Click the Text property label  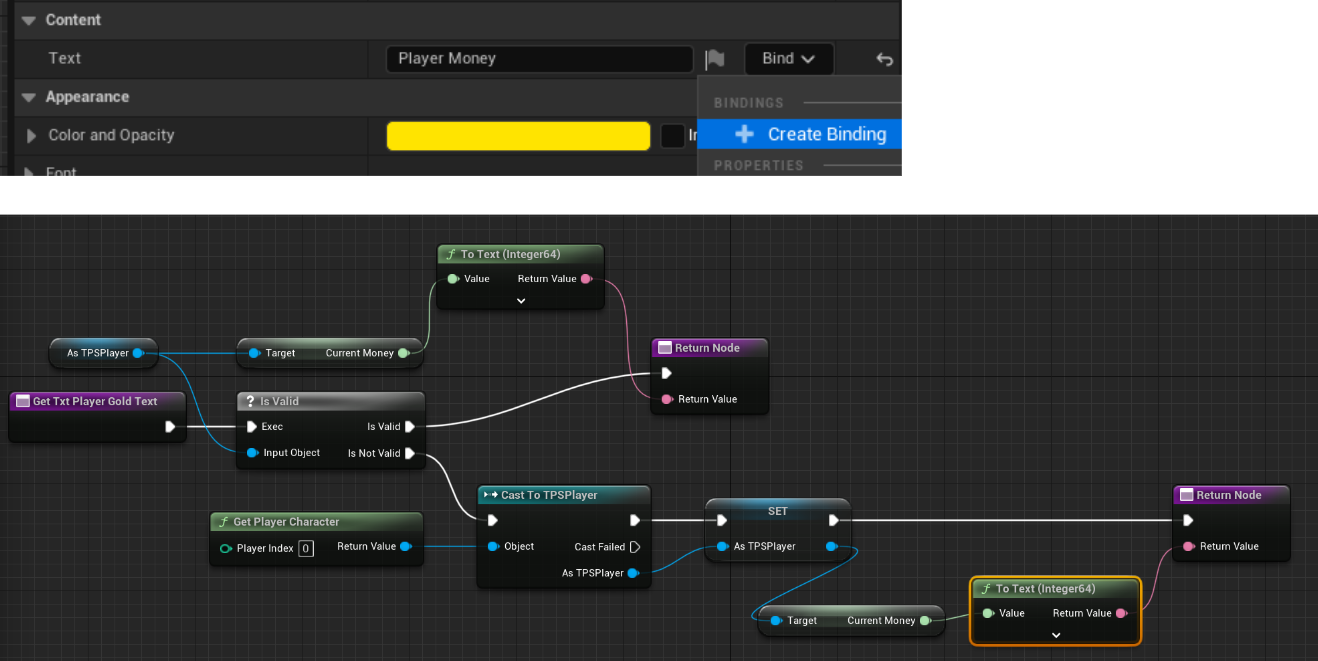[65, 58]
